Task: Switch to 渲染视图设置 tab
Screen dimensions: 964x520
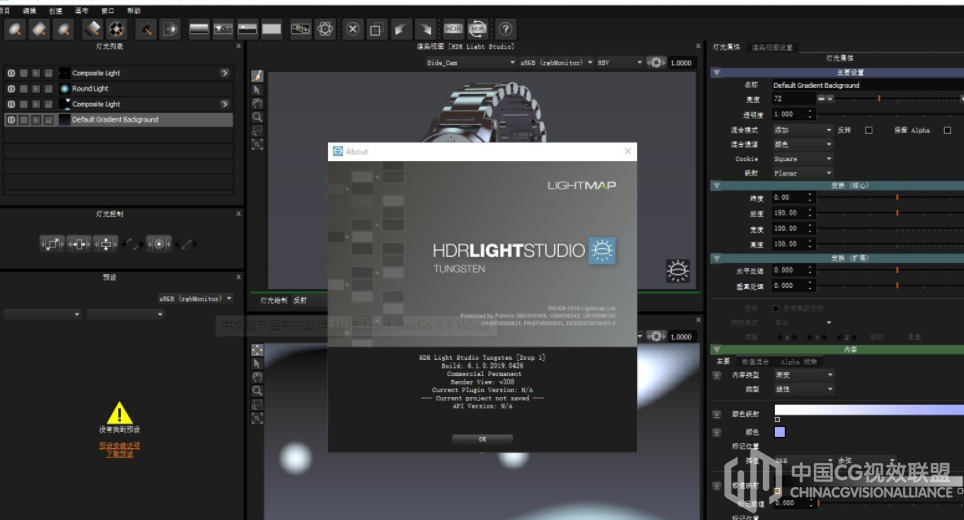Action: pos(772,47)
